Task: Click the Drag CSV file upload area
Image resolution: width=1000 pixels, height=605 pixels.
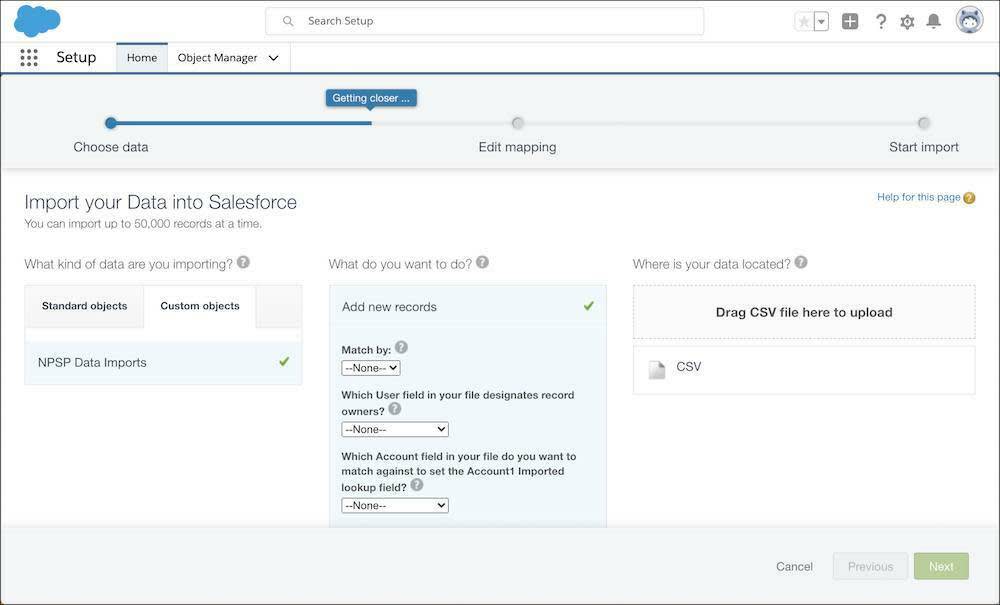Action: (x=804, y=312)
